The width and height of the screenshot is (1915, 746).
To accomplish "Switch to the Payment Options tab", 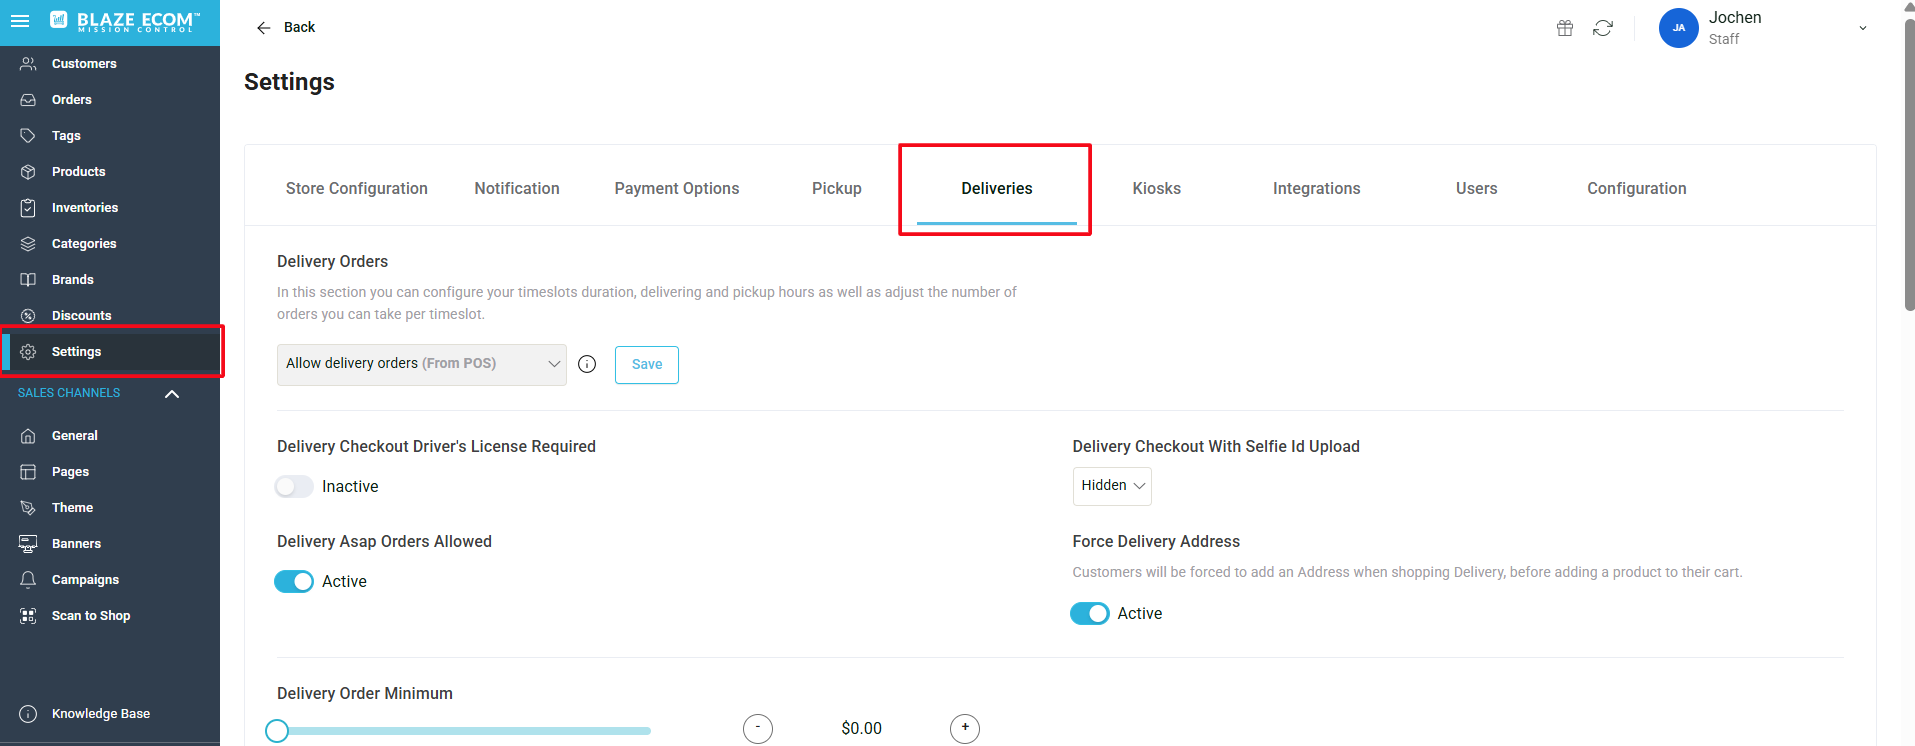I will pyautogui.click(x=676, y=188).
